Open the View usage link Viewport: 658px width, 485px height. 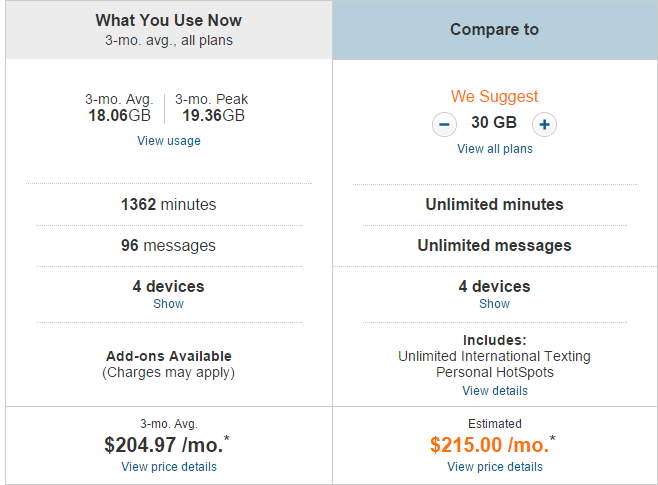(x=169, y=141)
